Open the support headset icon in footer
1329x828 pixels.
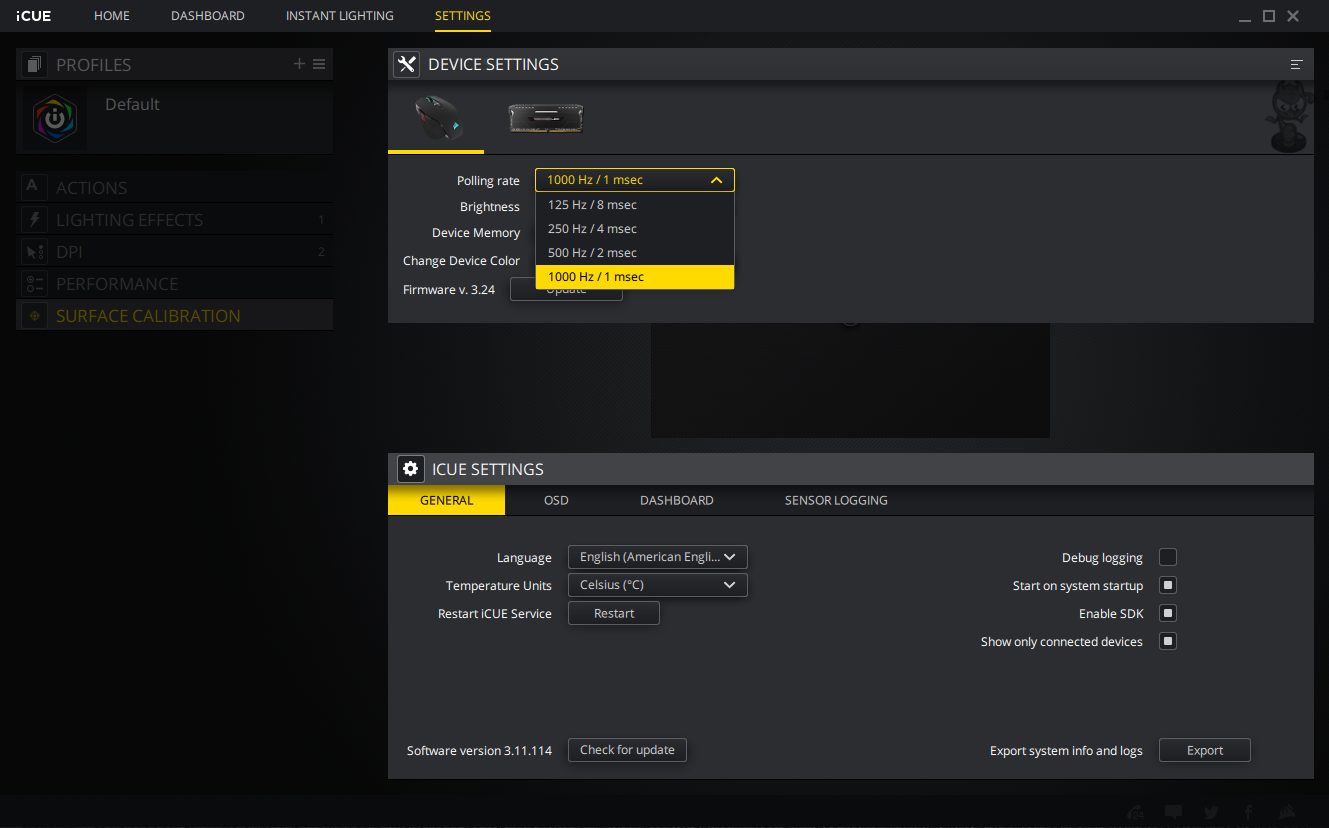(1135, 812)
